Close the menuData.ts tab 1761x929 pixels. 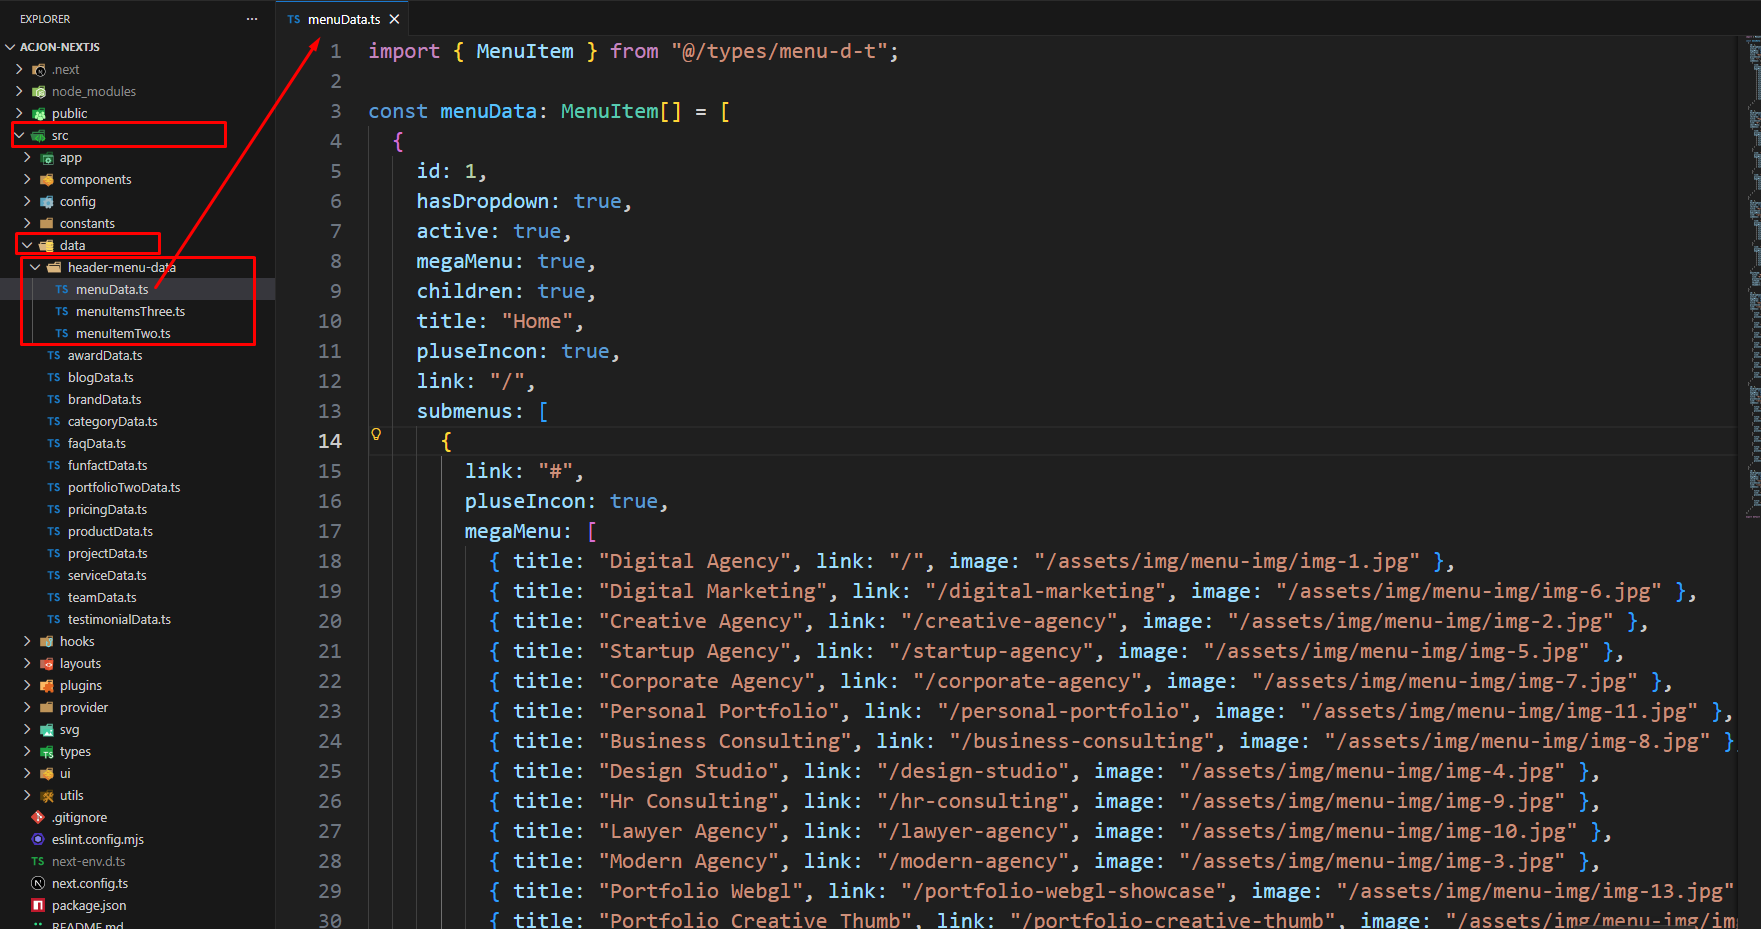[x=394, y=19]
